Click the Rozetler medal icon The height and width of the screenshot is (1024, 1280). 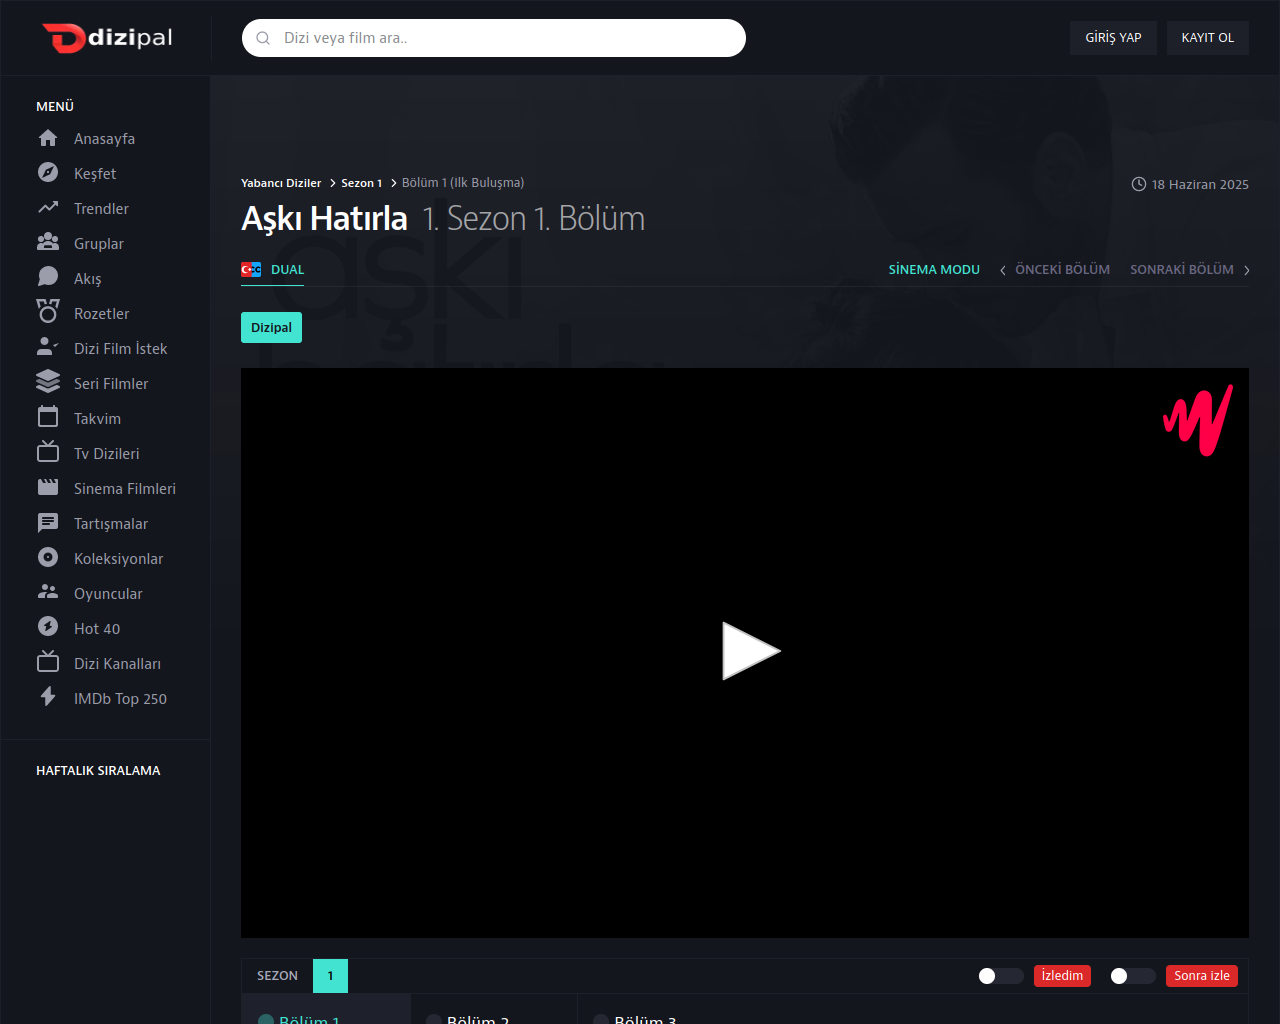[48, 313]
